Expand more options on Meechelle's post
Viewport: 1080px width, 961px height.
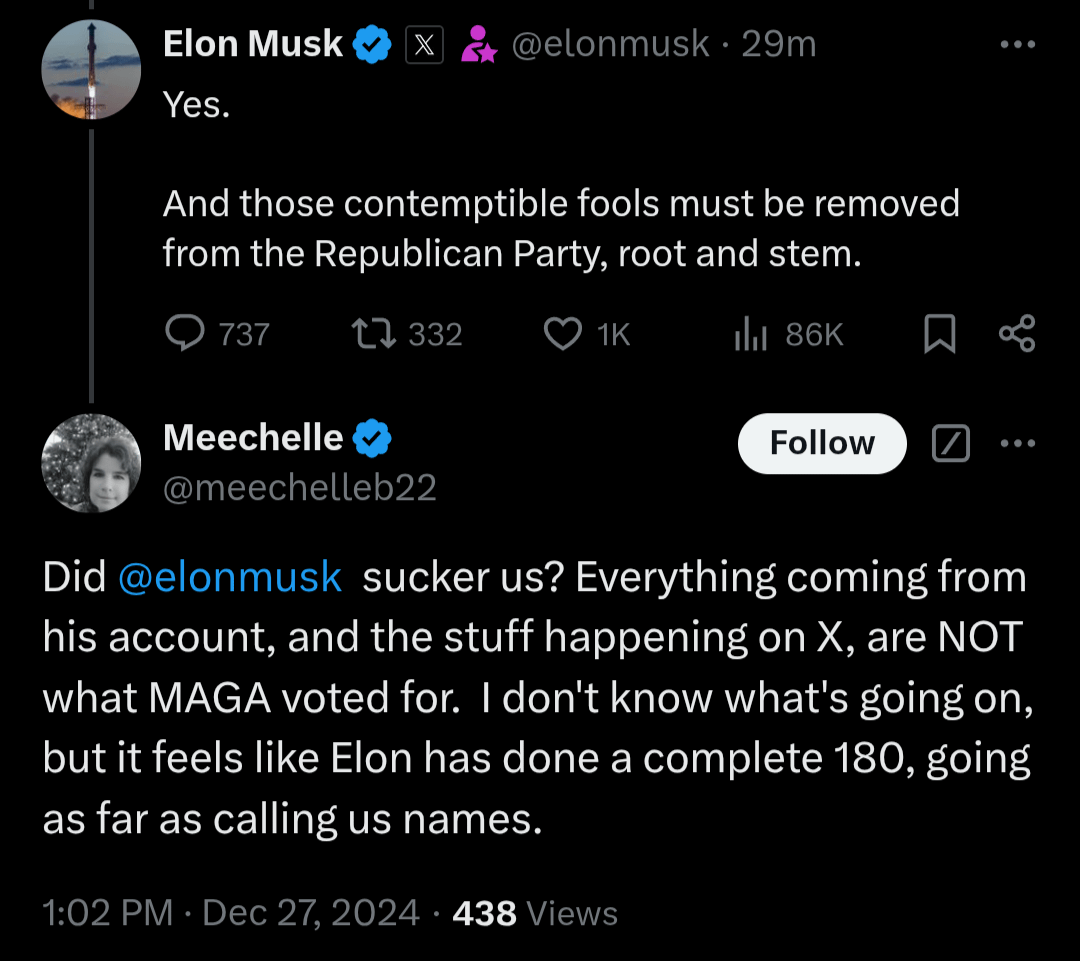(x=1017, y=443)
